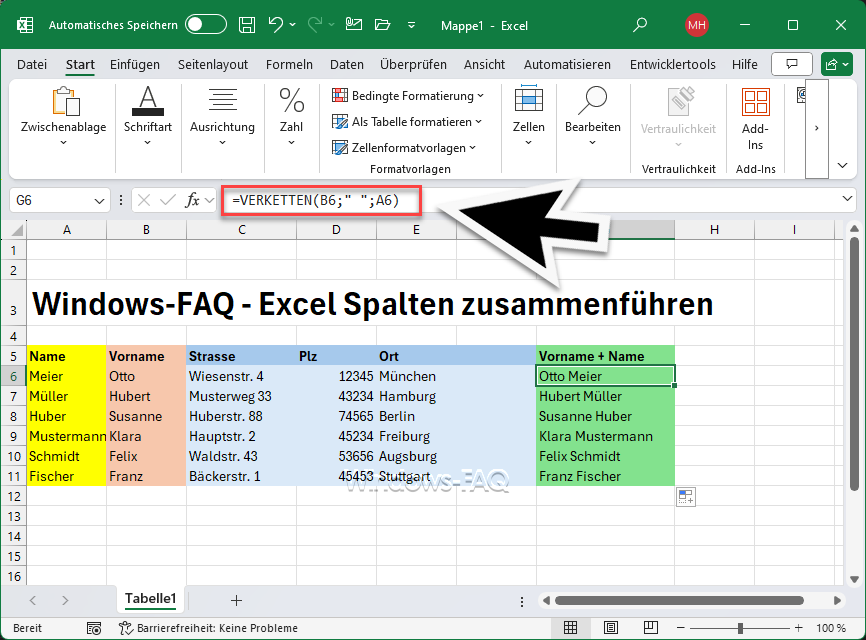Click the Undo arrow icon

[x=276, y=25]
